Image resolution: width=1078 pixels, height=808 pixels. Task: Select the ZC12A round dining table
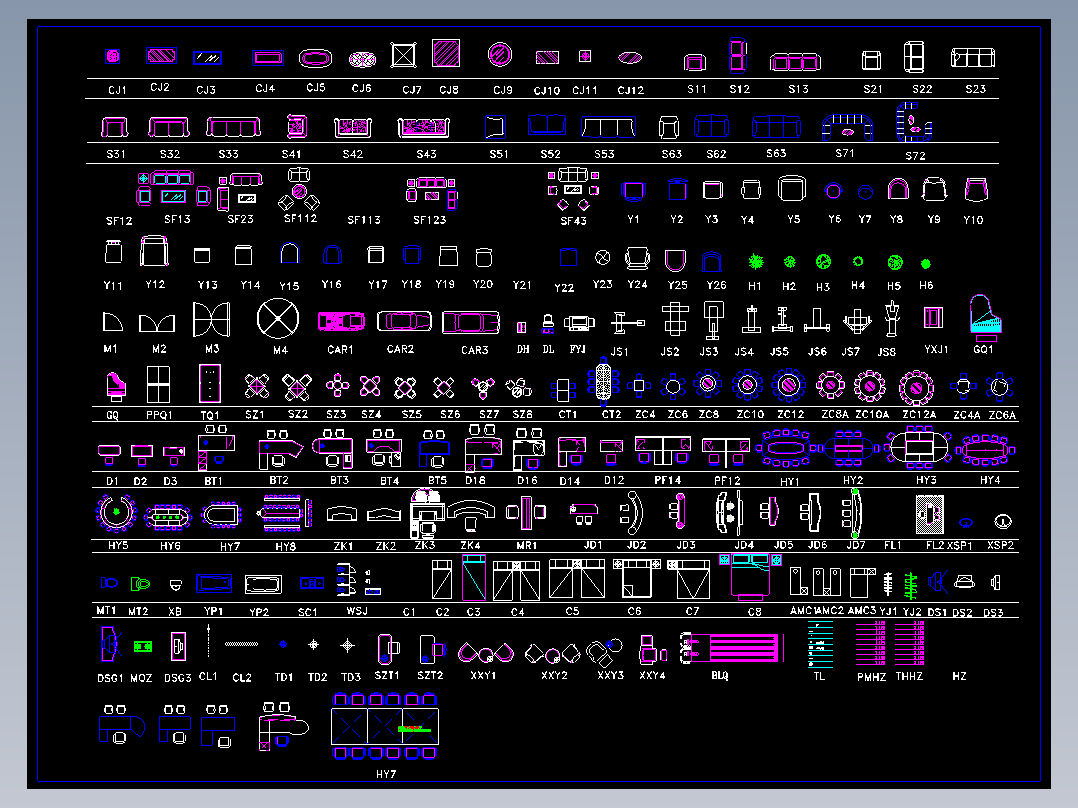pos(916,387)
